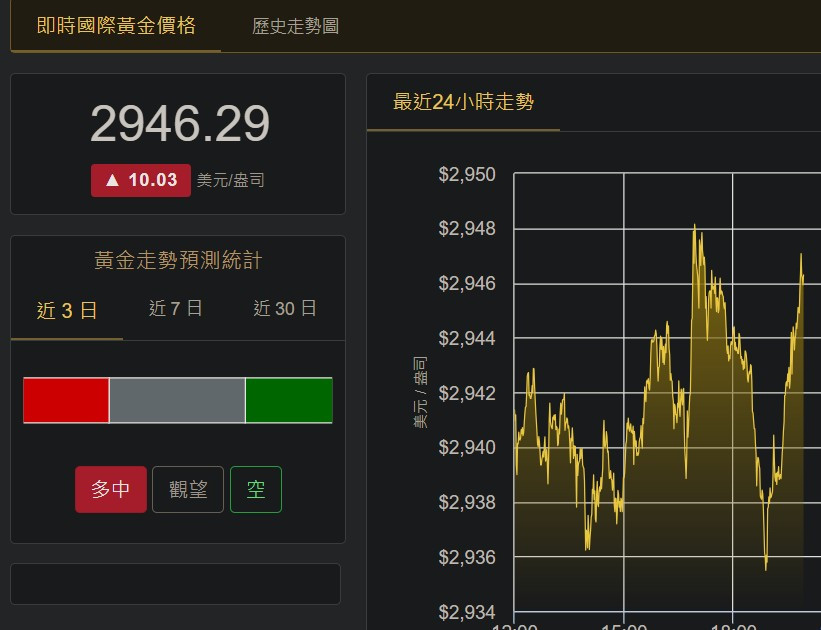
Task: Click the 多中 vote button
Action: 111,489
